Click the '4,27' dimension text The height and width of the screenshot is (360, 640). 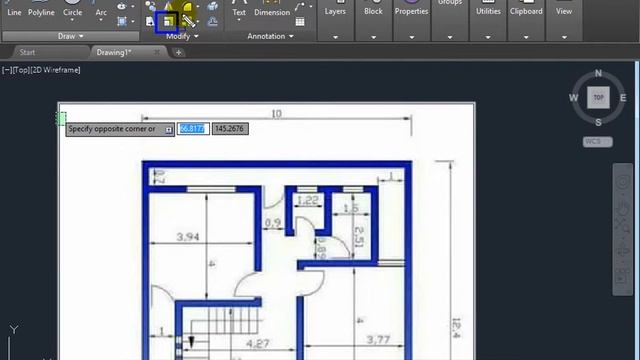click(258, 344)
